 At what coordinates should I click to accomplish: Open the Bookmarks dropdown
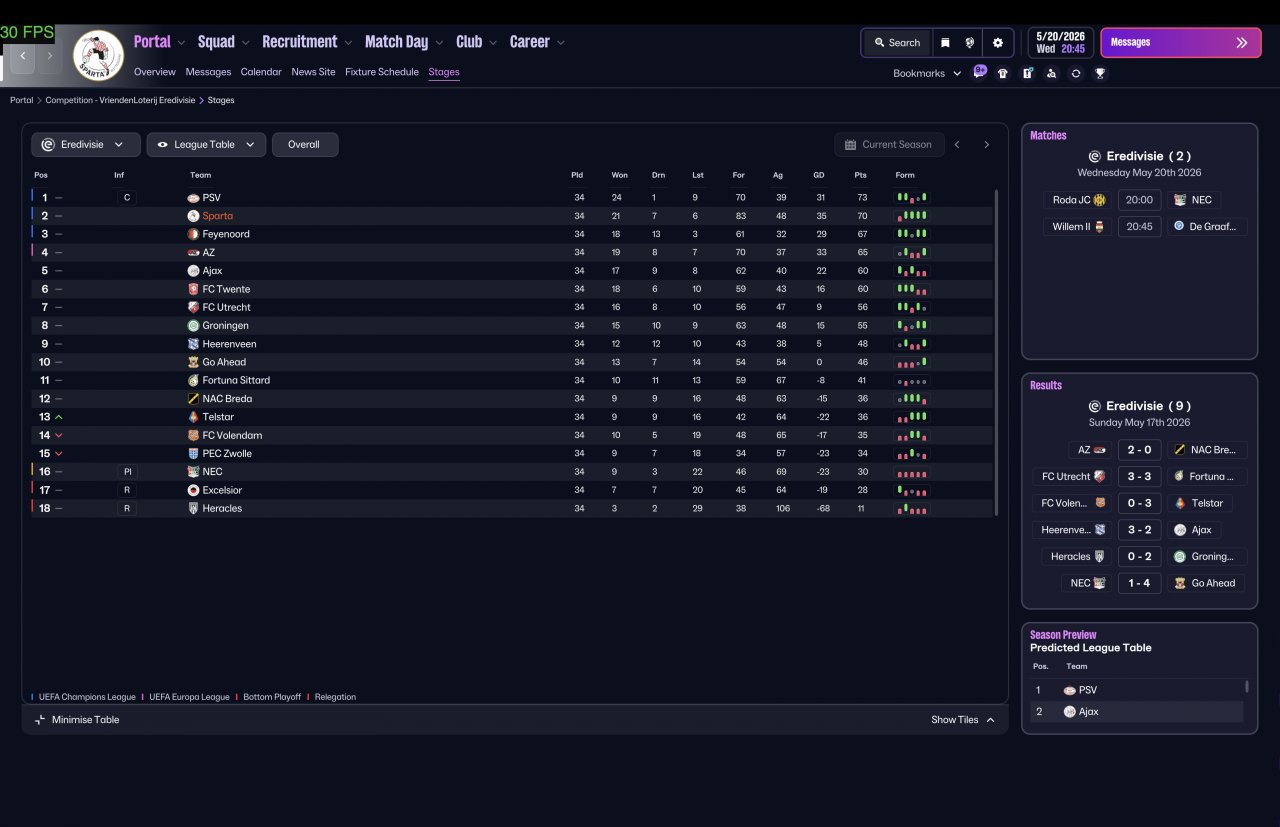coord(927,73)
